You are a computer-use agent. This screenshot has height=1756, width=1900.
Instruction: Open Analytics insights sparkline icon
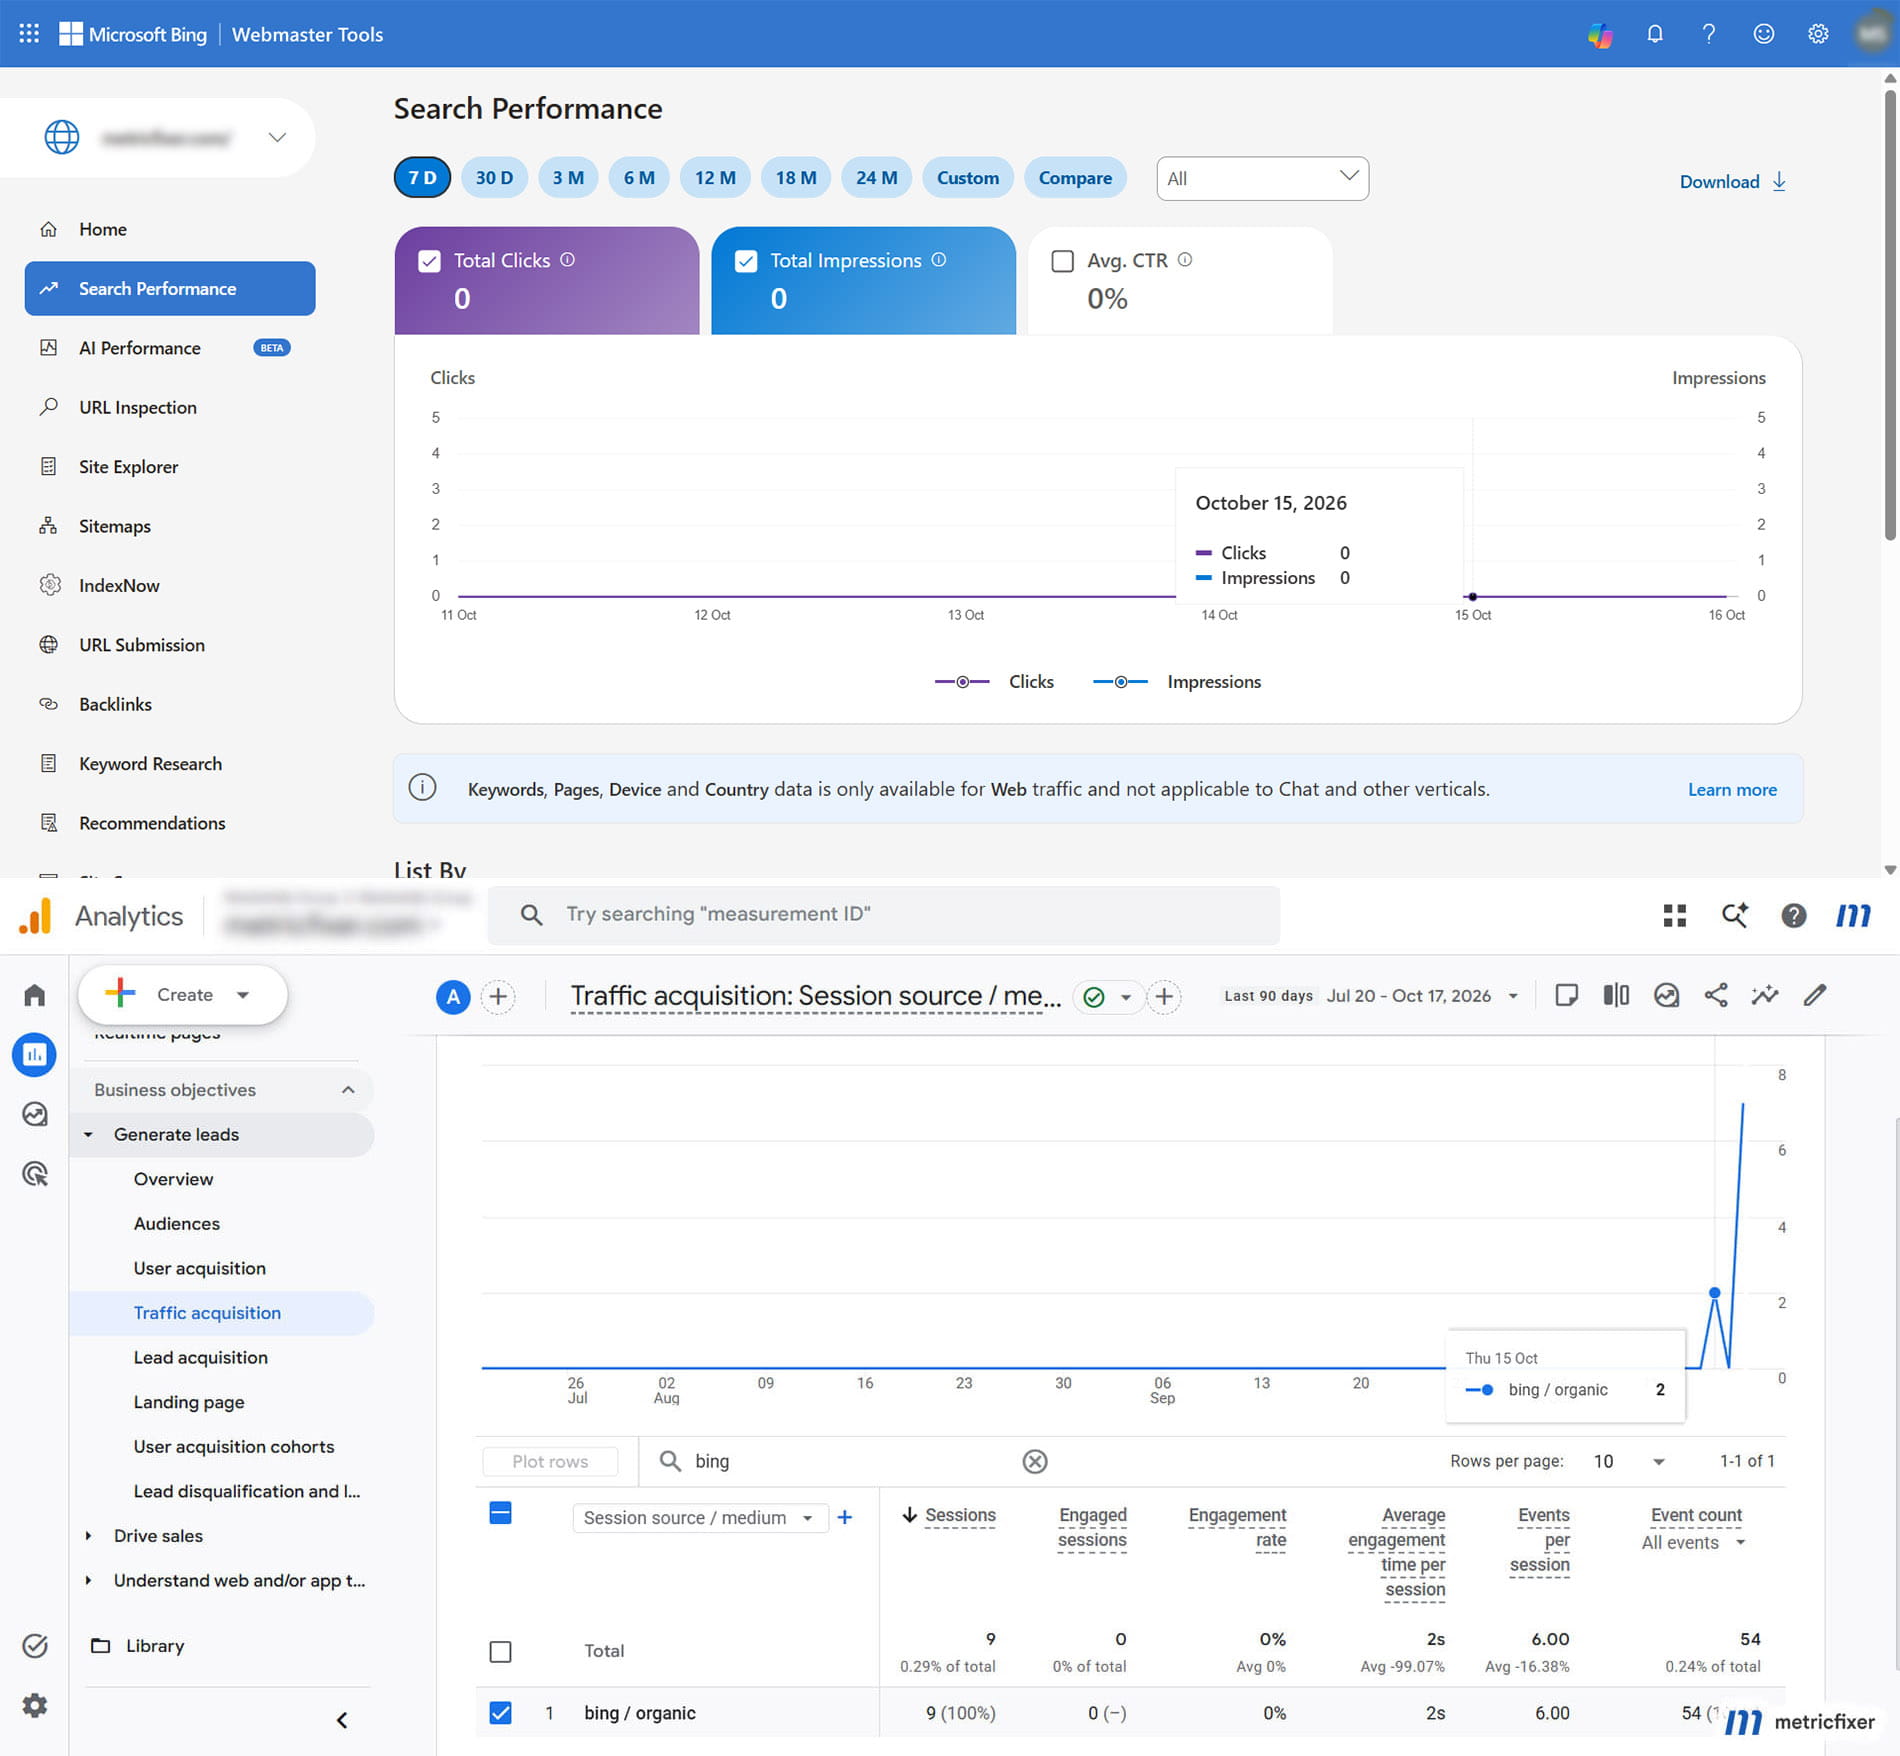pyautogui.click(x=1765, y=995)
